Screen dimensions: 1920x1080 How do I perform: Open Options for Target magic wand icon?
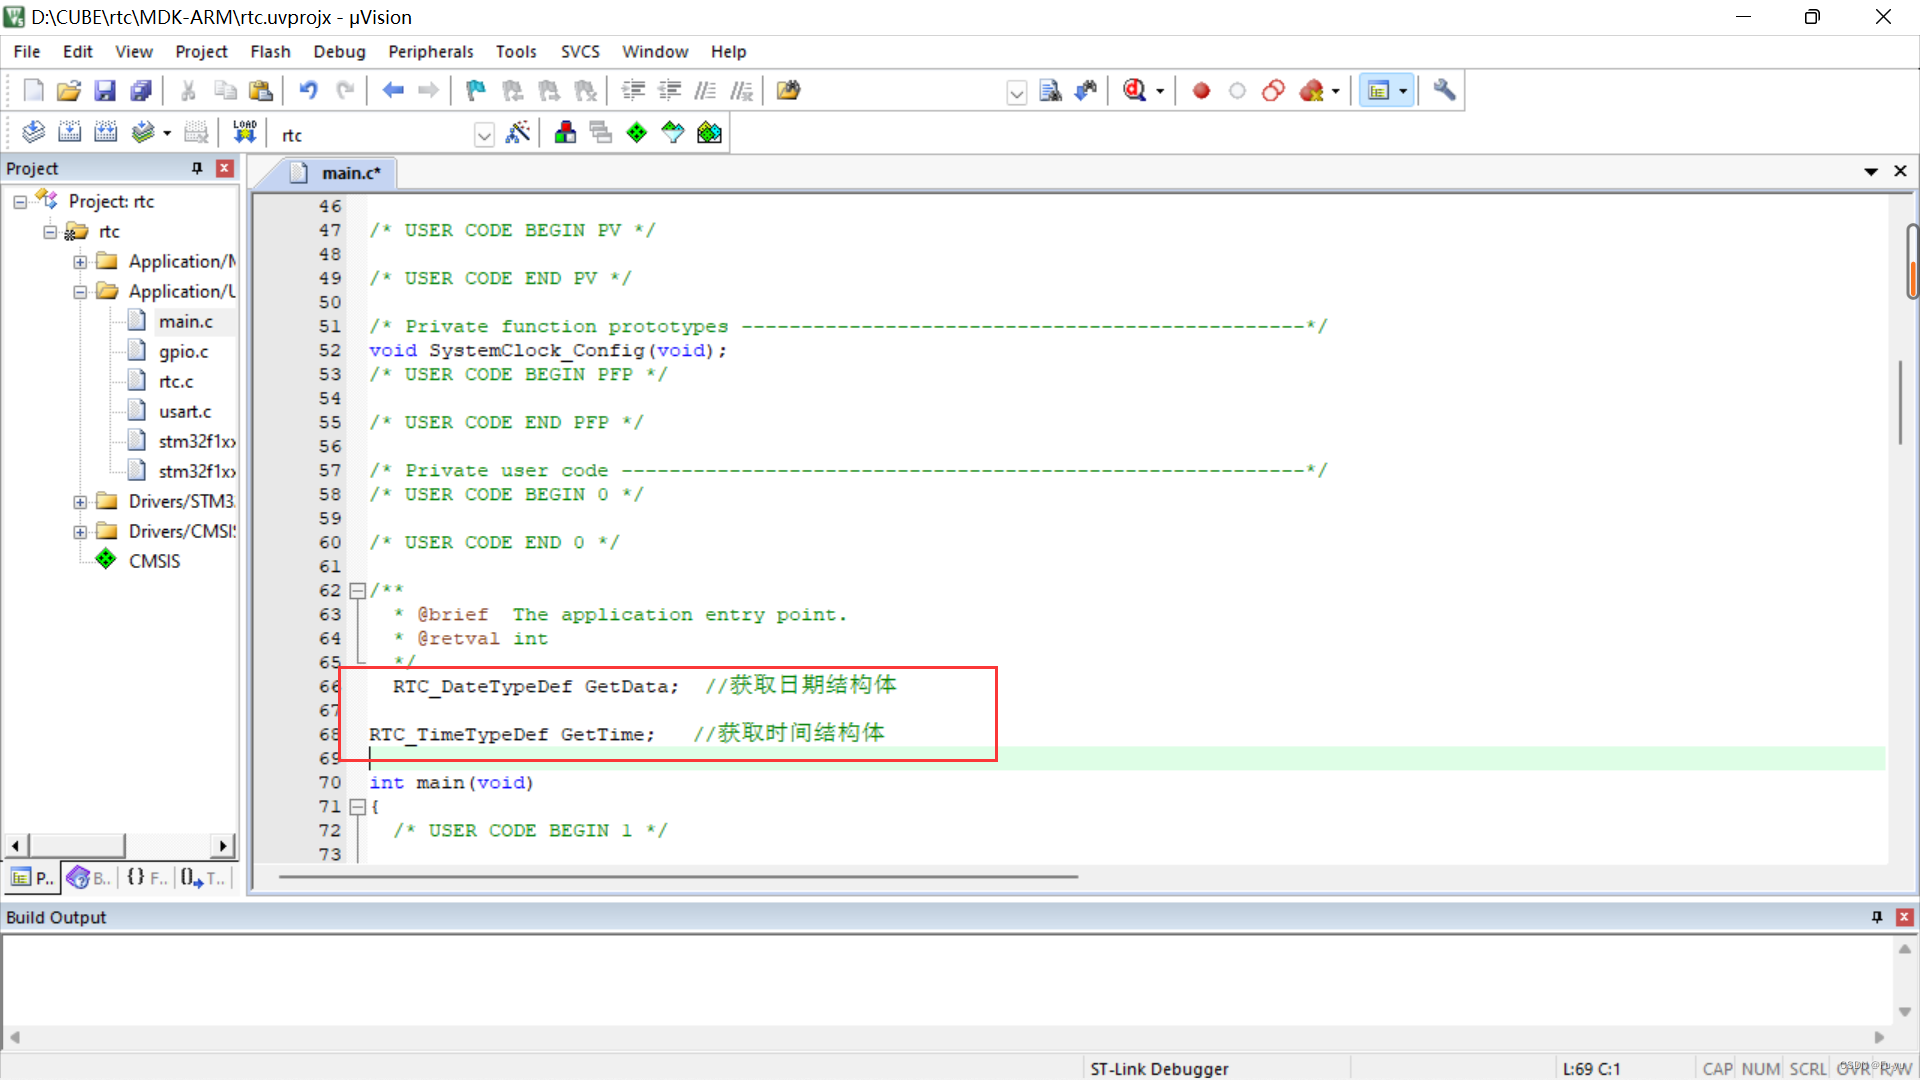[x=518, y=132]
